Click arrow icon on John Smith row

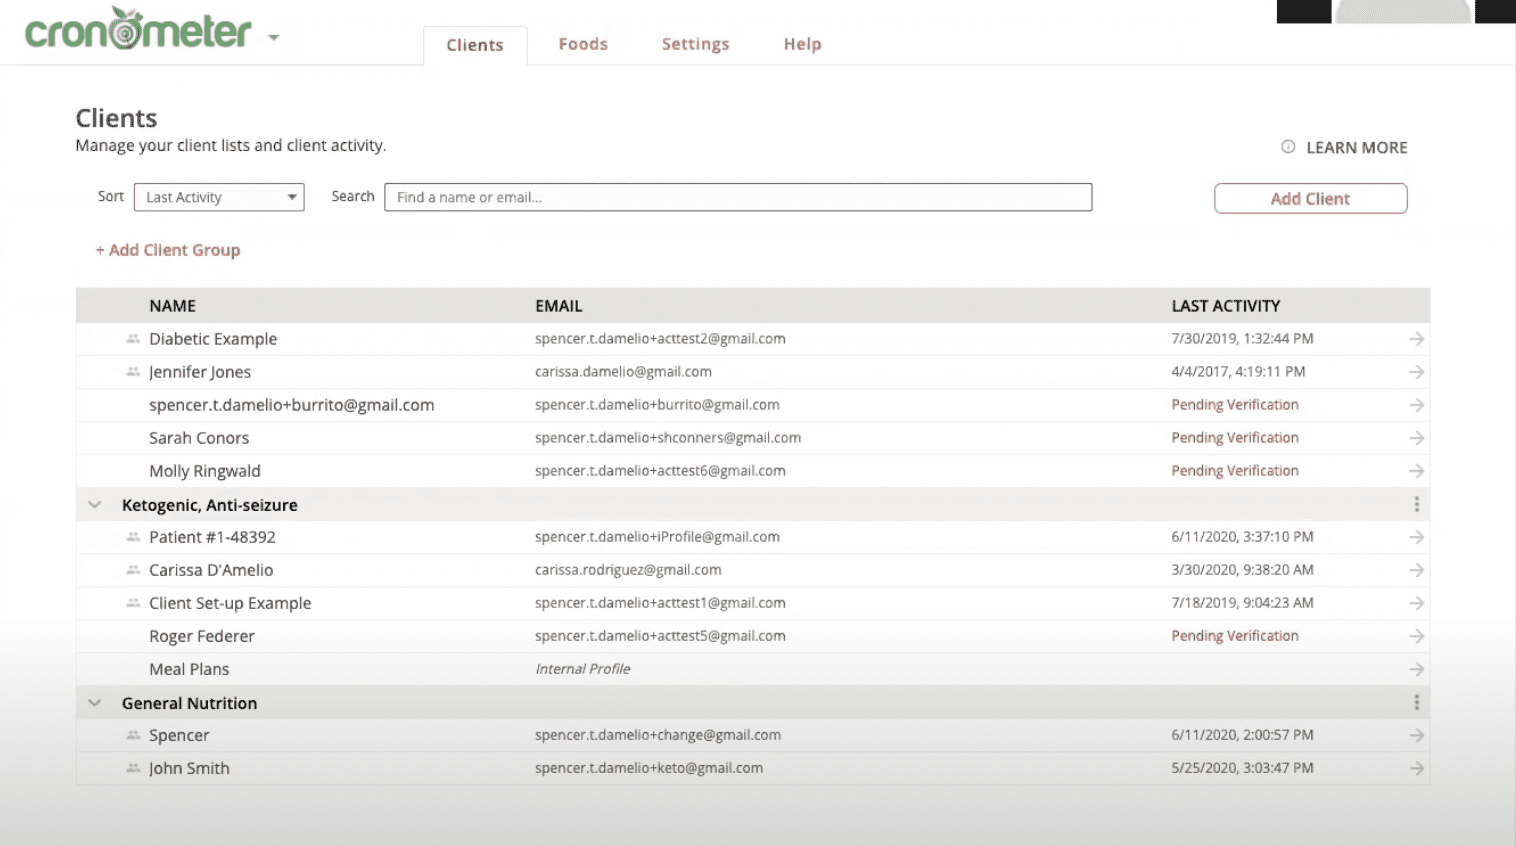click(x=1416, y=768)
